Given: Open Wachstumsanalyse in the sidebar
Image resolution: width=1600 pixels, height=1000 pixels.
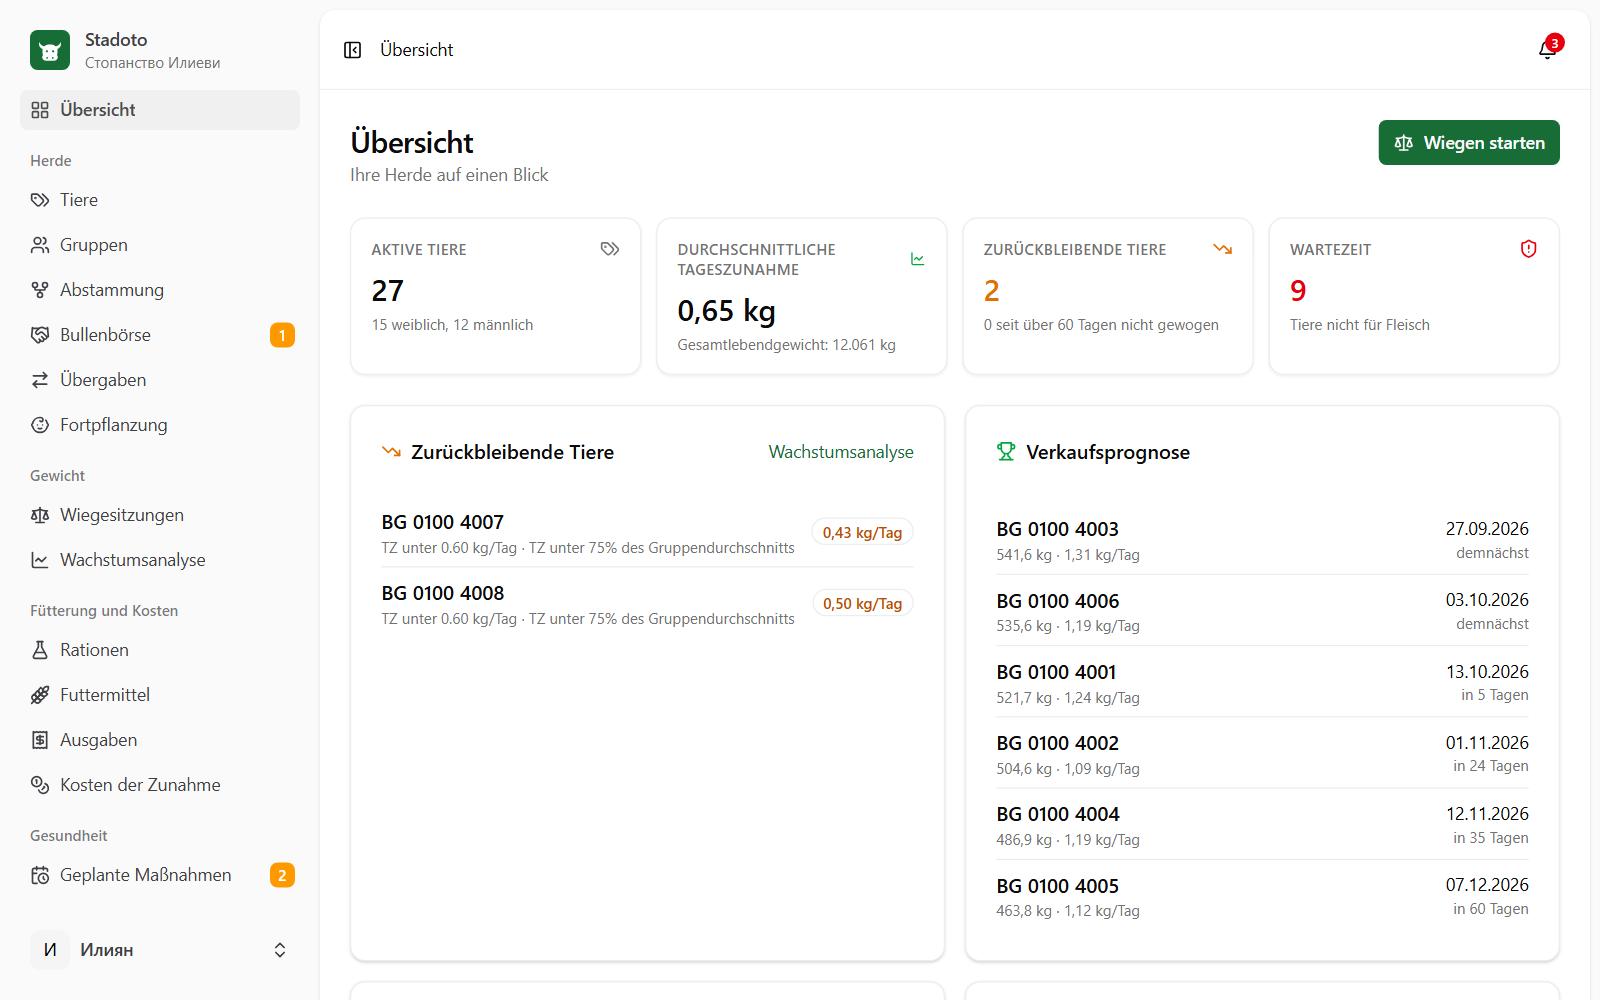Looking at the screenshot, I should click(x=160, y=560).
